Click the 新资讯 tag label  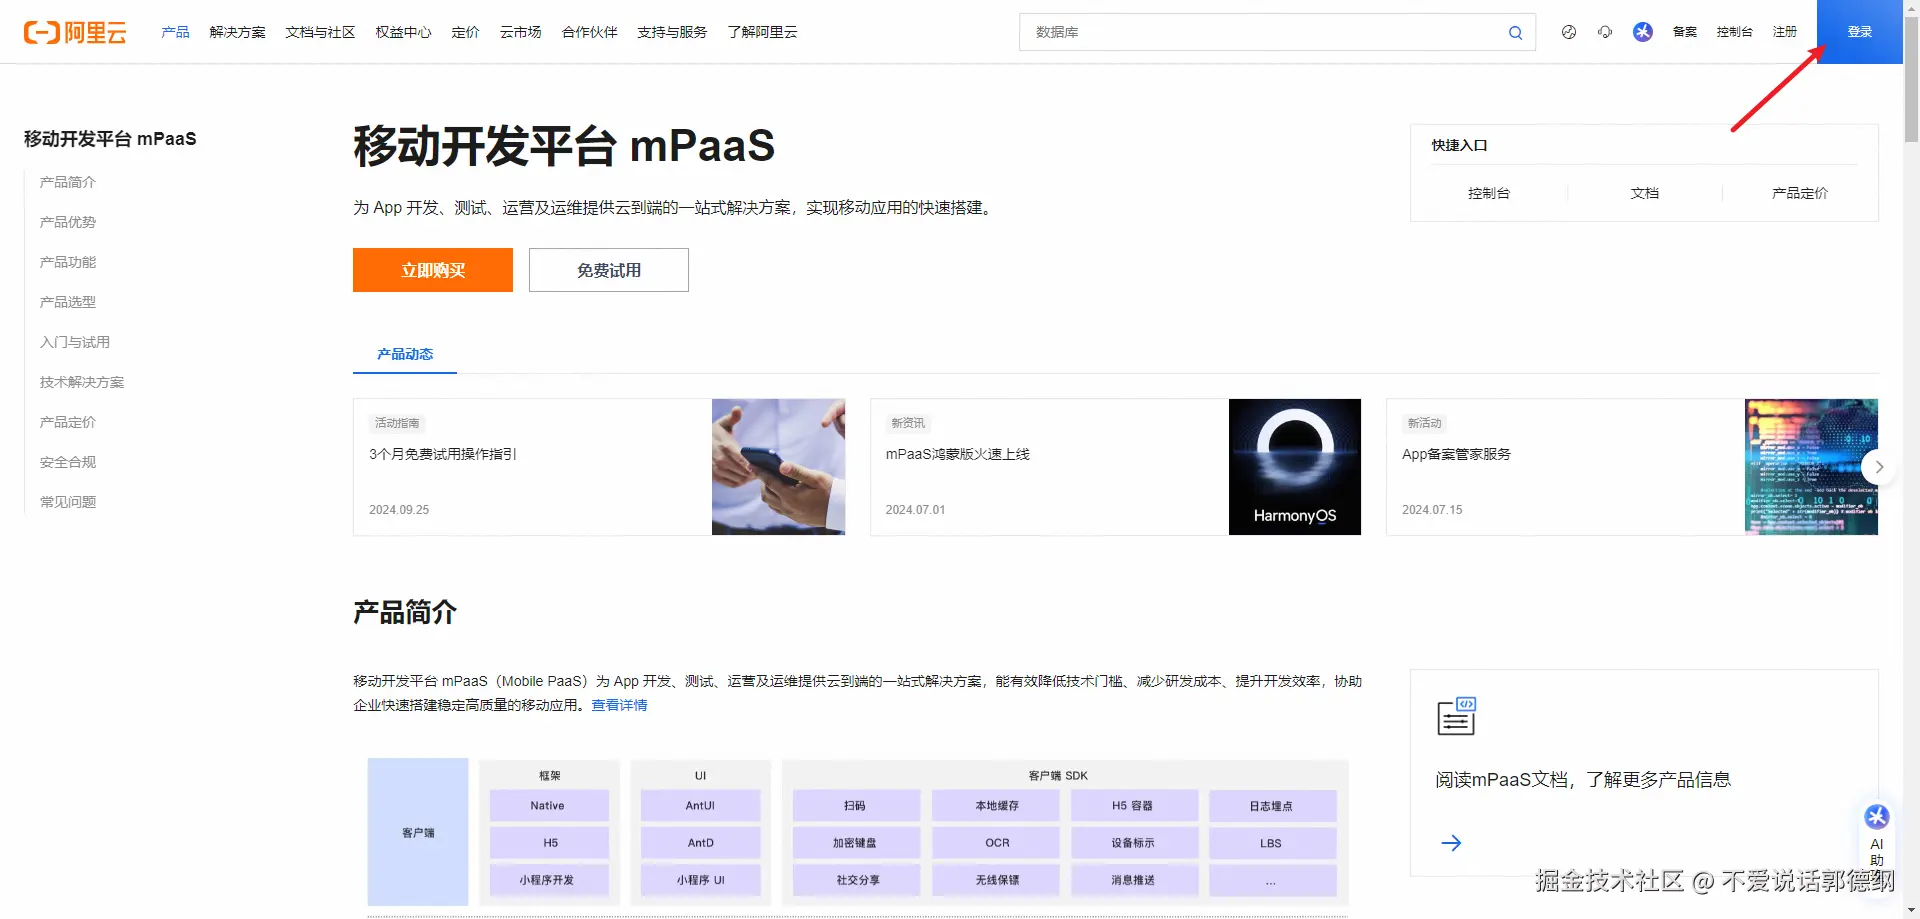pyautogui.click(x=908, y=423)
